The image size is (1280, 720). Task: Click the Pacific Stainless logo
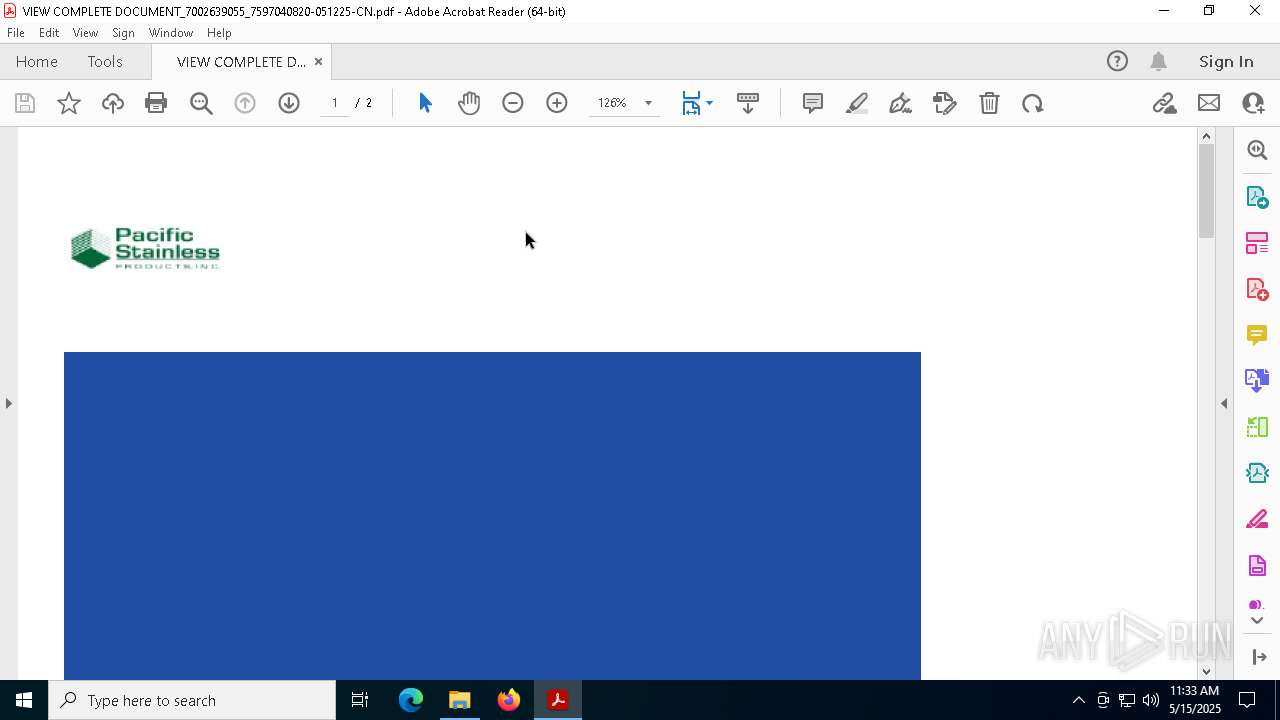click(x=145, y=248)
